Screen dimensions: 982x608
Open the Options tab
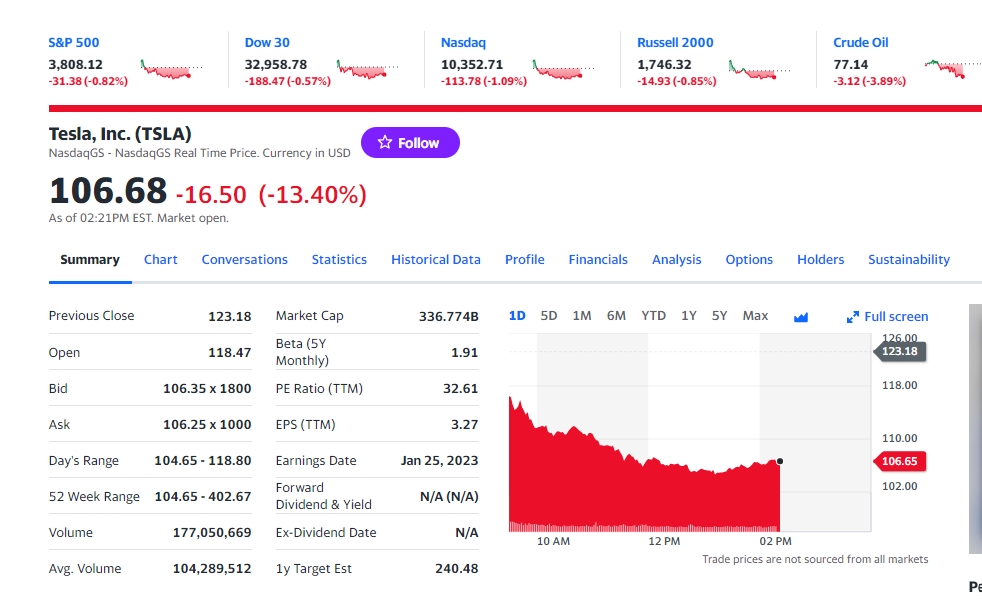coord(749,260)
